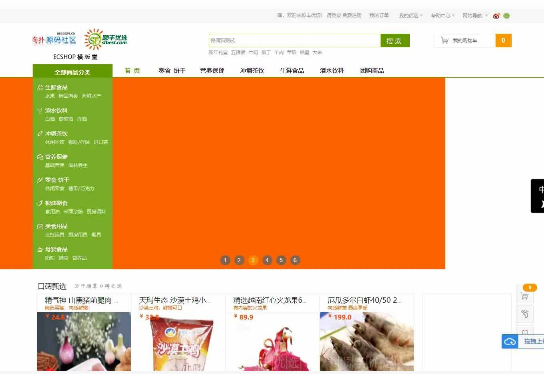Open the fresh food category icon in green sidebar
Image resolution: width=544 pixels, height=374 pixels.
40,87
